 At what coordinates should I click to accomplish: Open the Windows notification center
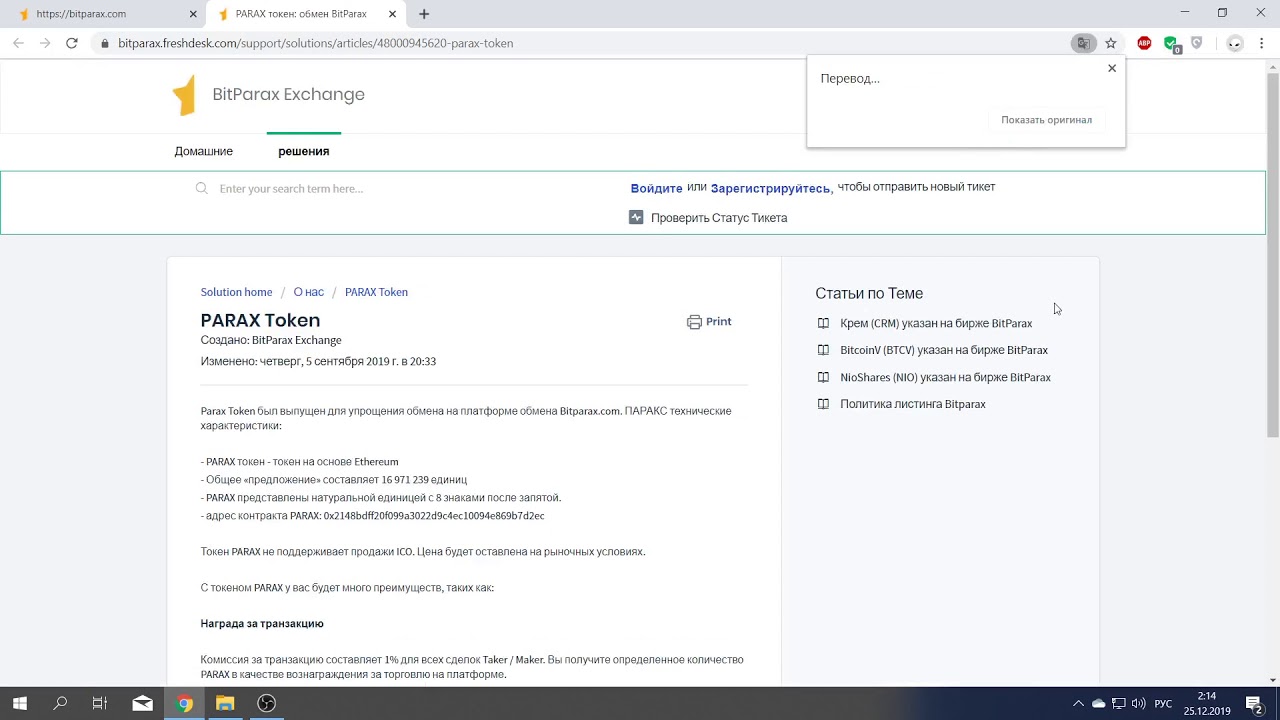(1254, 704)
